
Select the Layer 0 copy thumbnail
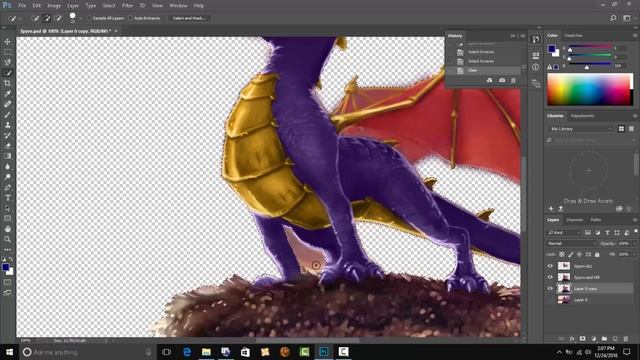click(x=564, y=288)
